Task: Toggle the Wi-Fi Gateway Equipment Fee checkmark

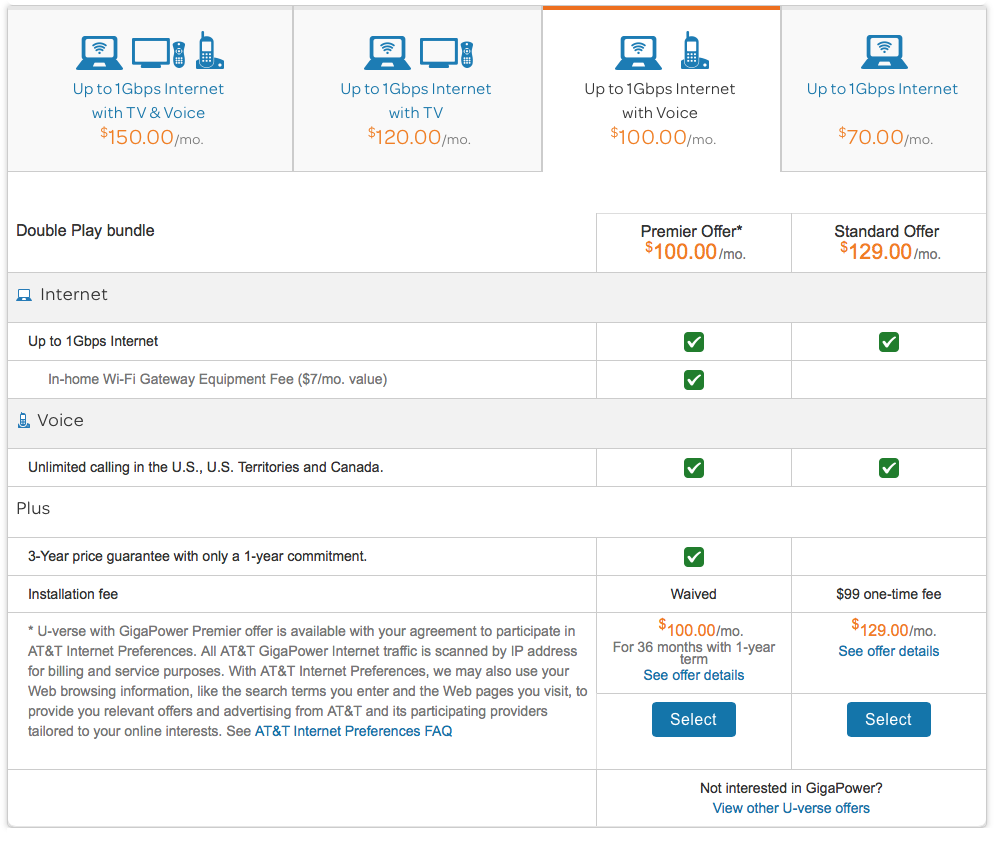Action: click(693, 379)
